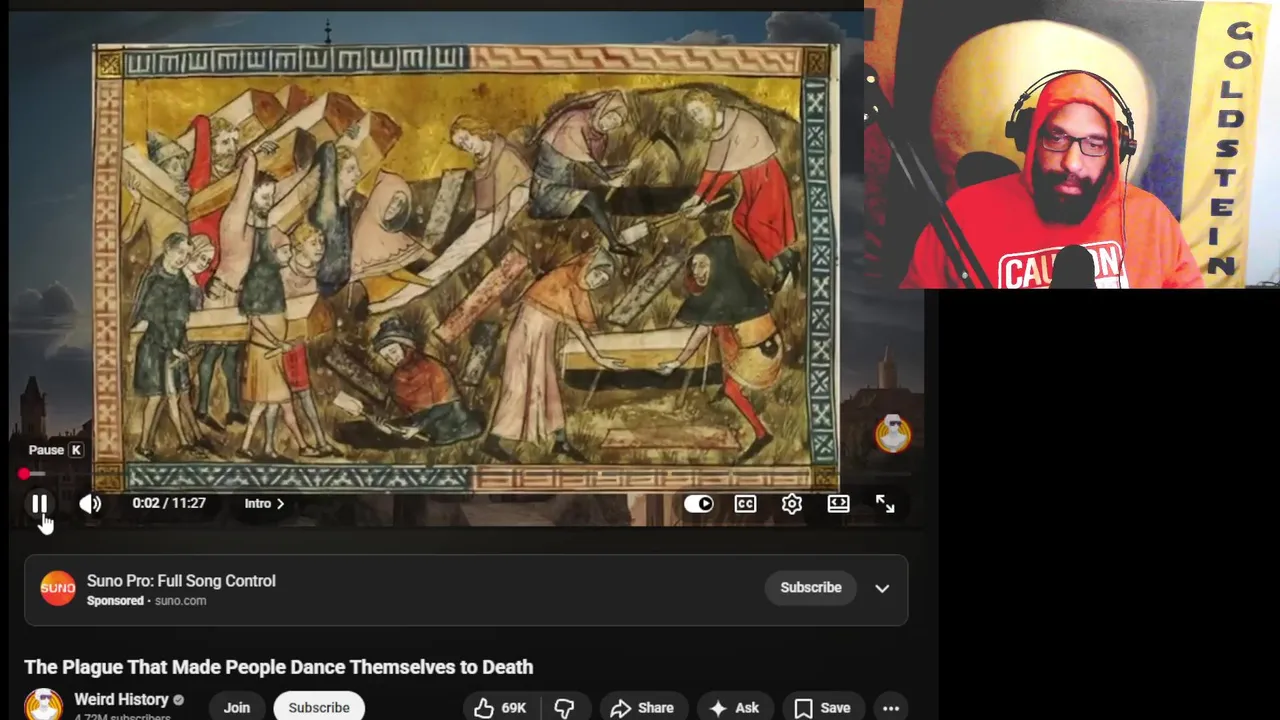Viewport: 1280px width, 720px height.
Task: Like the video with the thumbs up
Action: (501, 707)
